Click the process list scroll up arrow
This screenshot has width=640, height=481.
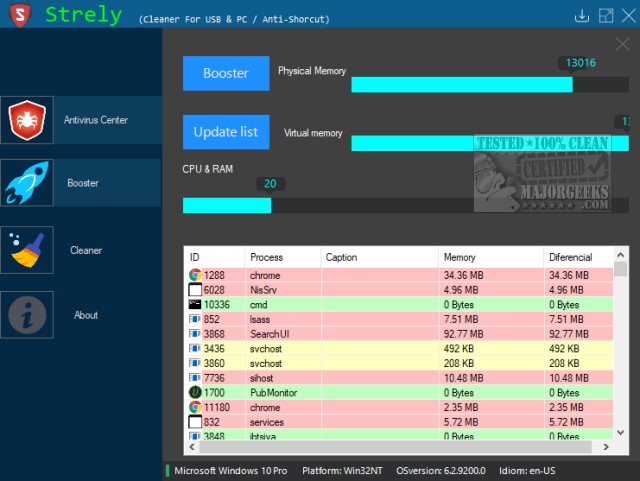(621, 255)
